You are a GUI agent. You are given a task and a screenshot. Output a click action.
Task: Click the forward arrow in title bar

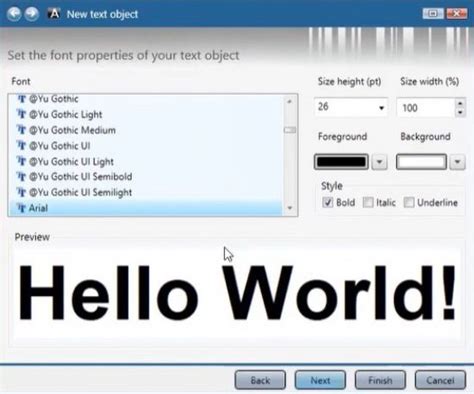pos(32,14)
